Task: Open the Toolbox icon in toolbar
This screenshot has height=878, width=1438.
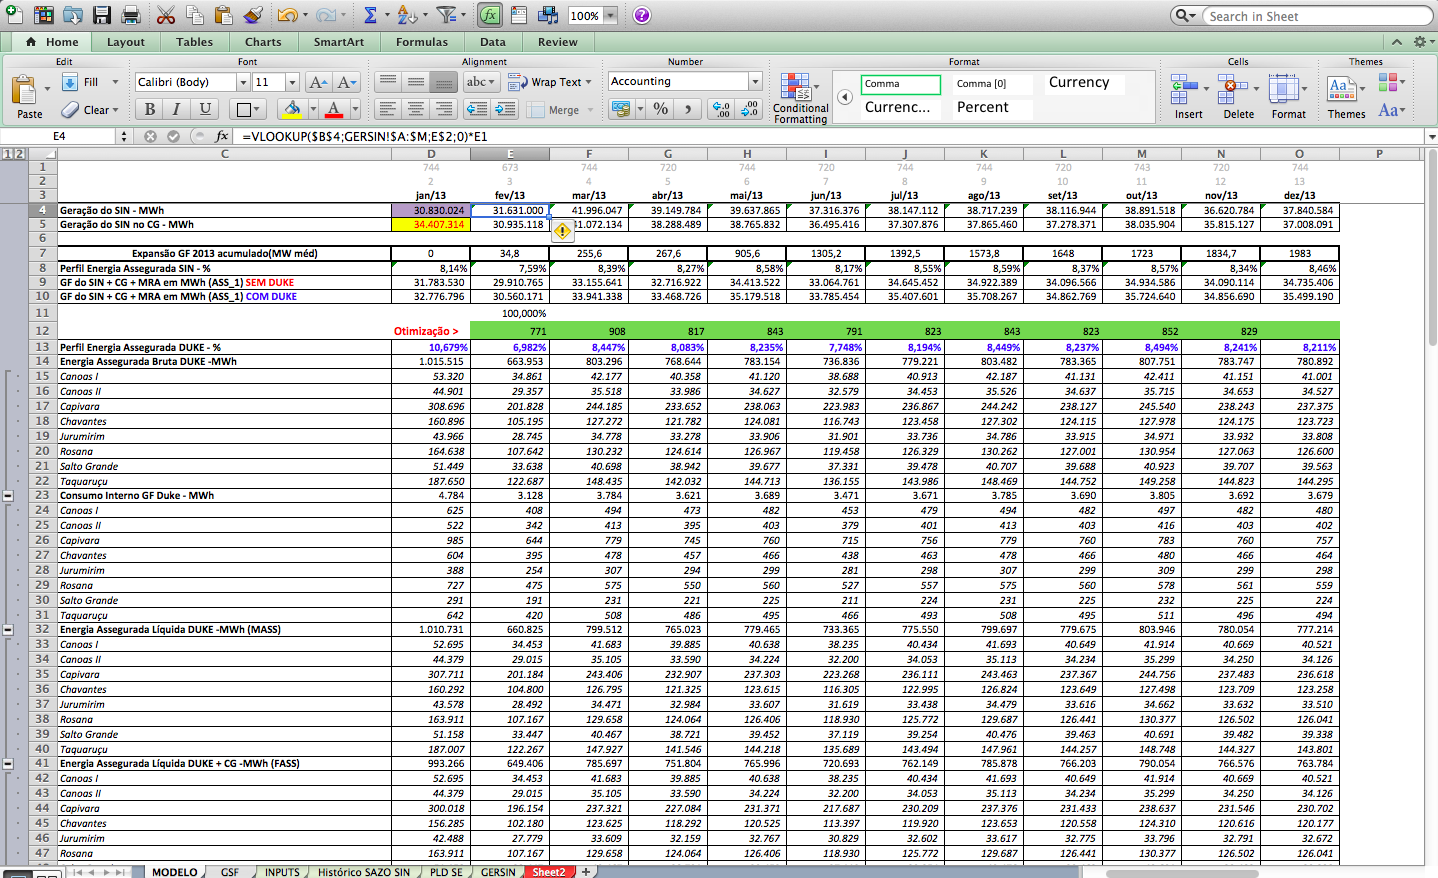Action: pos(519,15)
